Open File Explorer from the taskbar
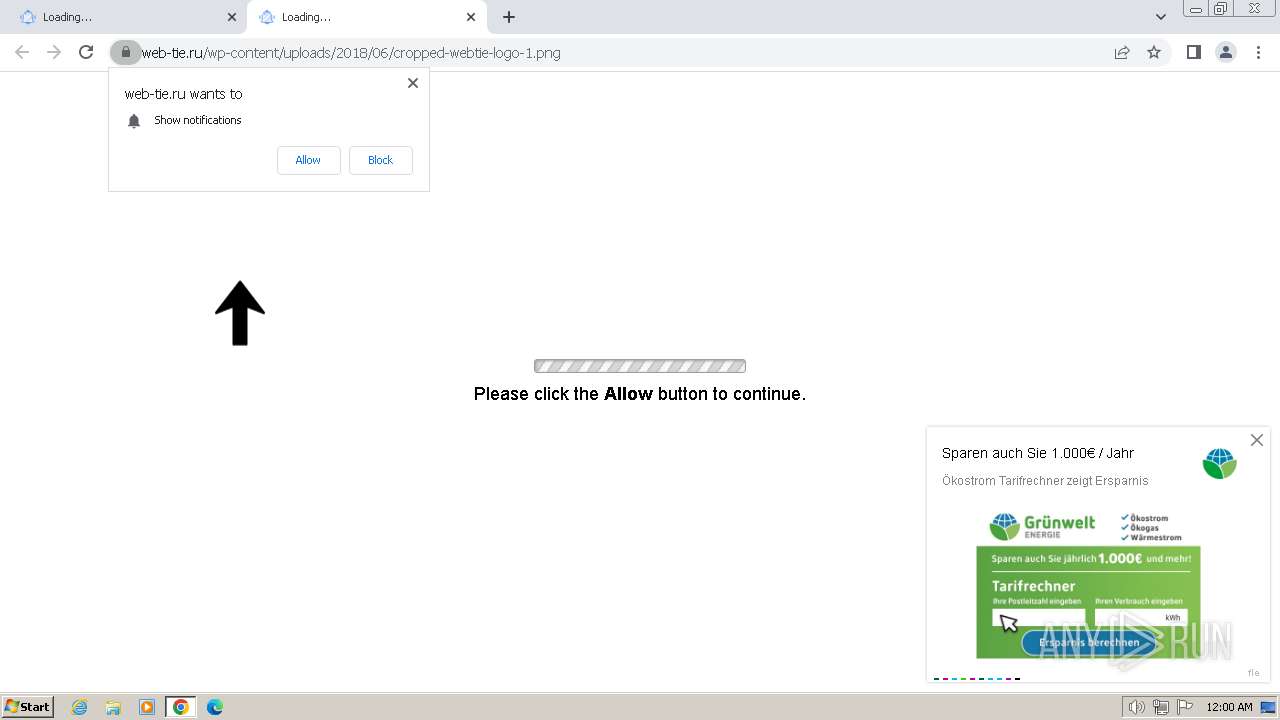 (113, 707)
